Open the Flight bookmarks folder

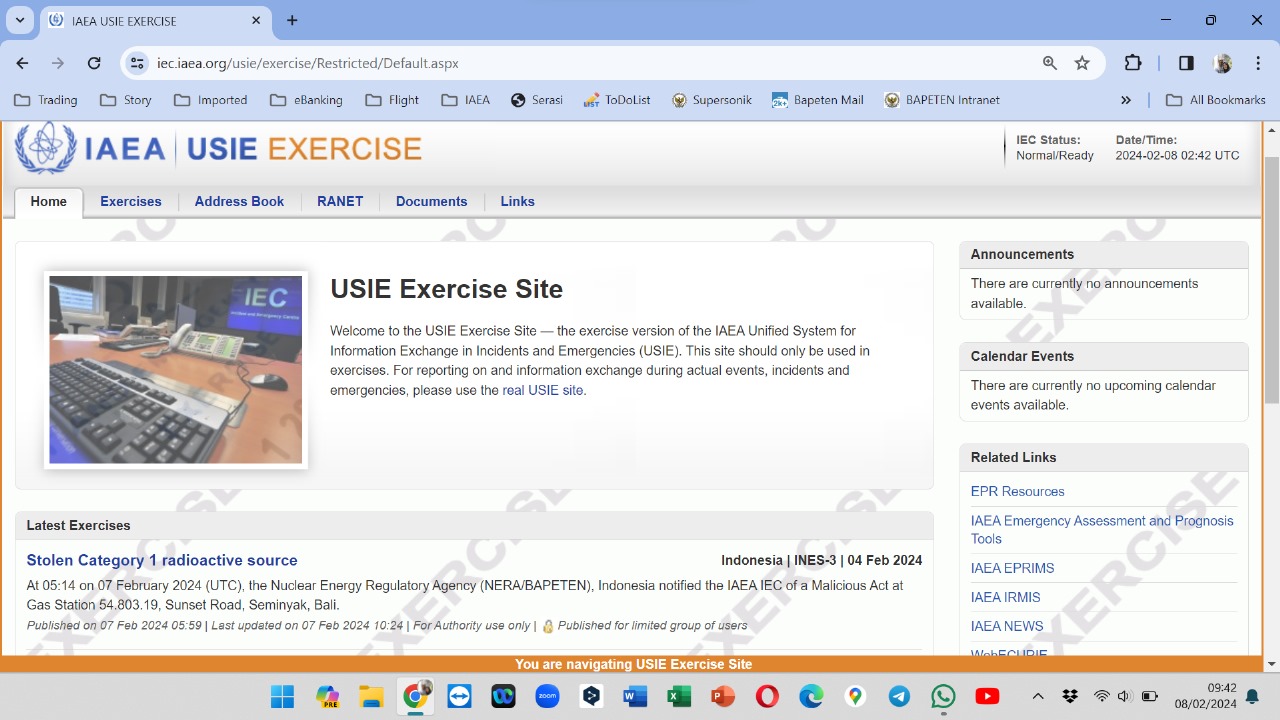pyautogui.click(x=392, y=100)
